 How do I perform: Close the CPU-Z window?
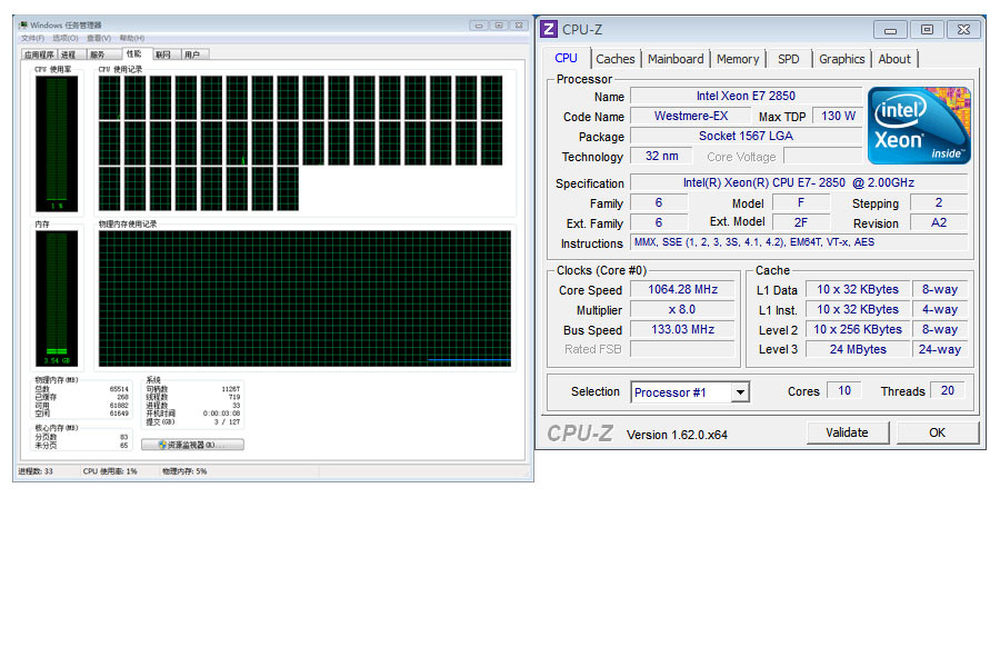(964, 29)
